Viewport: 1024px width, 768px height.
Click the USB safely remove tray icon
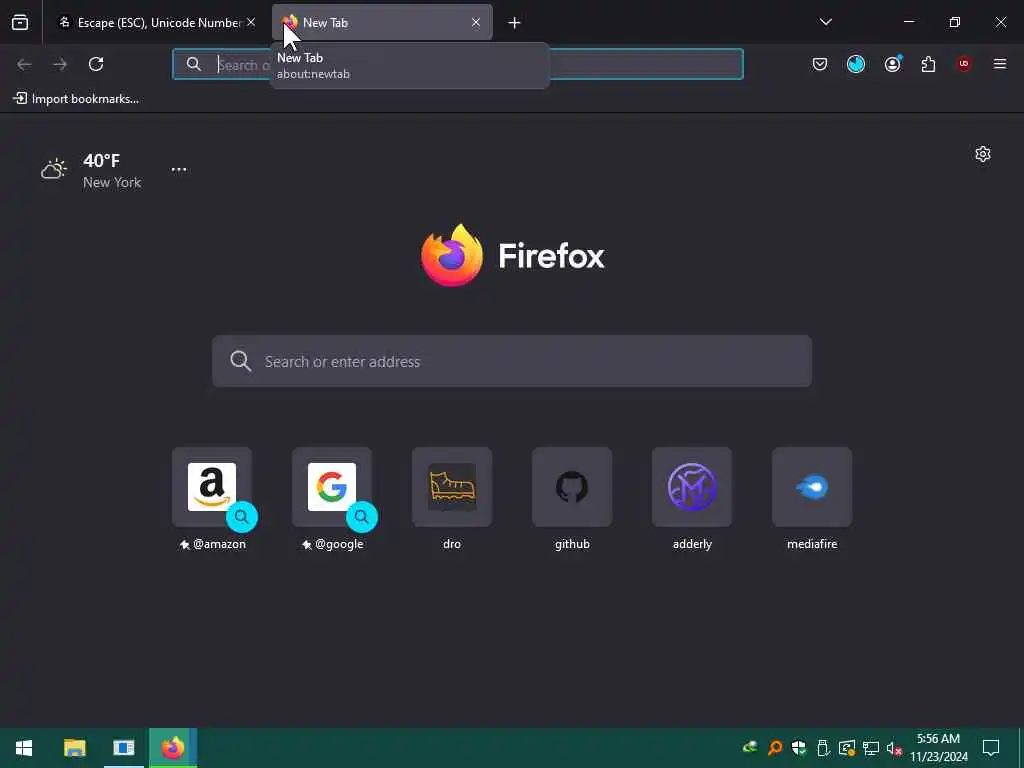point(823,748)
